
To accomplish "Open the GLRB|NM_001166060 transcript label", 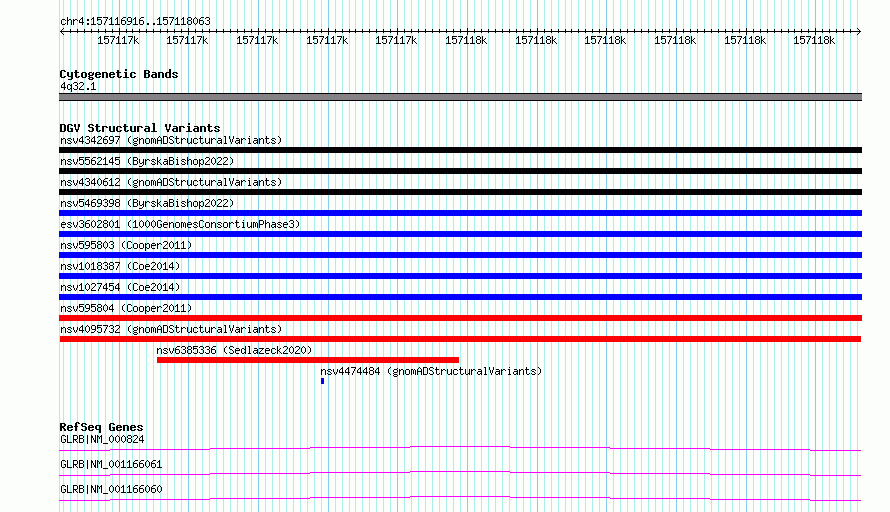I will [x=111, y=489].
